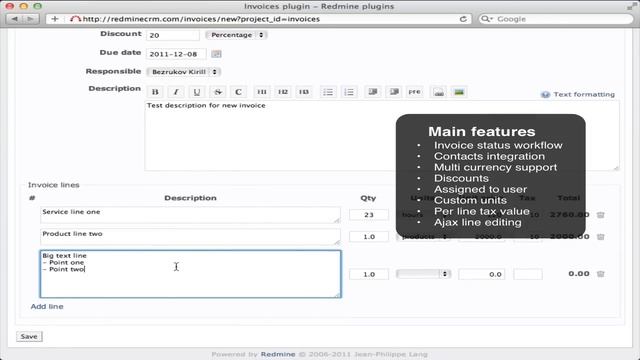The width and height of the screenshot is (640, 360).
Task: Apply Heading 2 formatting button
Action: pos(282,92)
